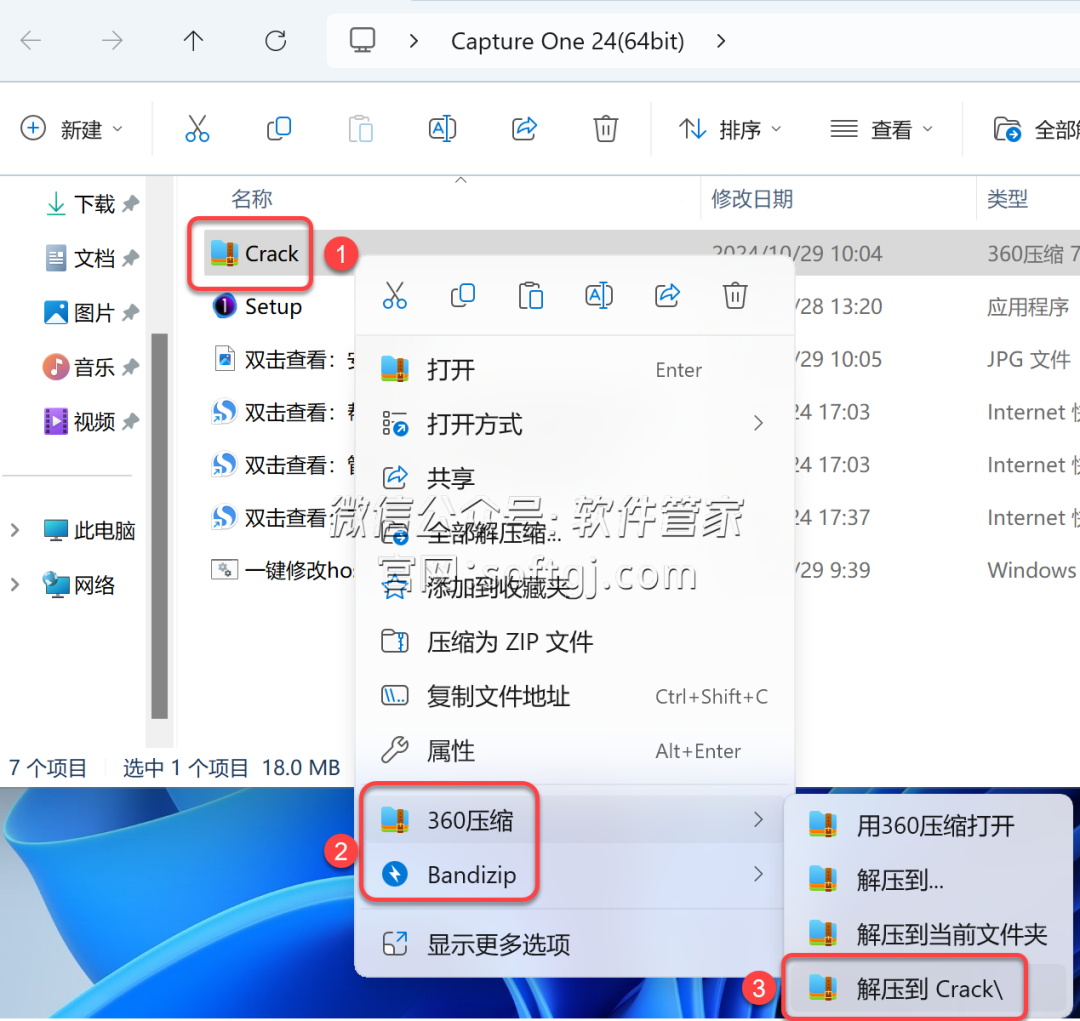Click the Rename icon in Explorer toolbar
The height and width of the screenshot is (1021, 1080).
coord(442,129)
